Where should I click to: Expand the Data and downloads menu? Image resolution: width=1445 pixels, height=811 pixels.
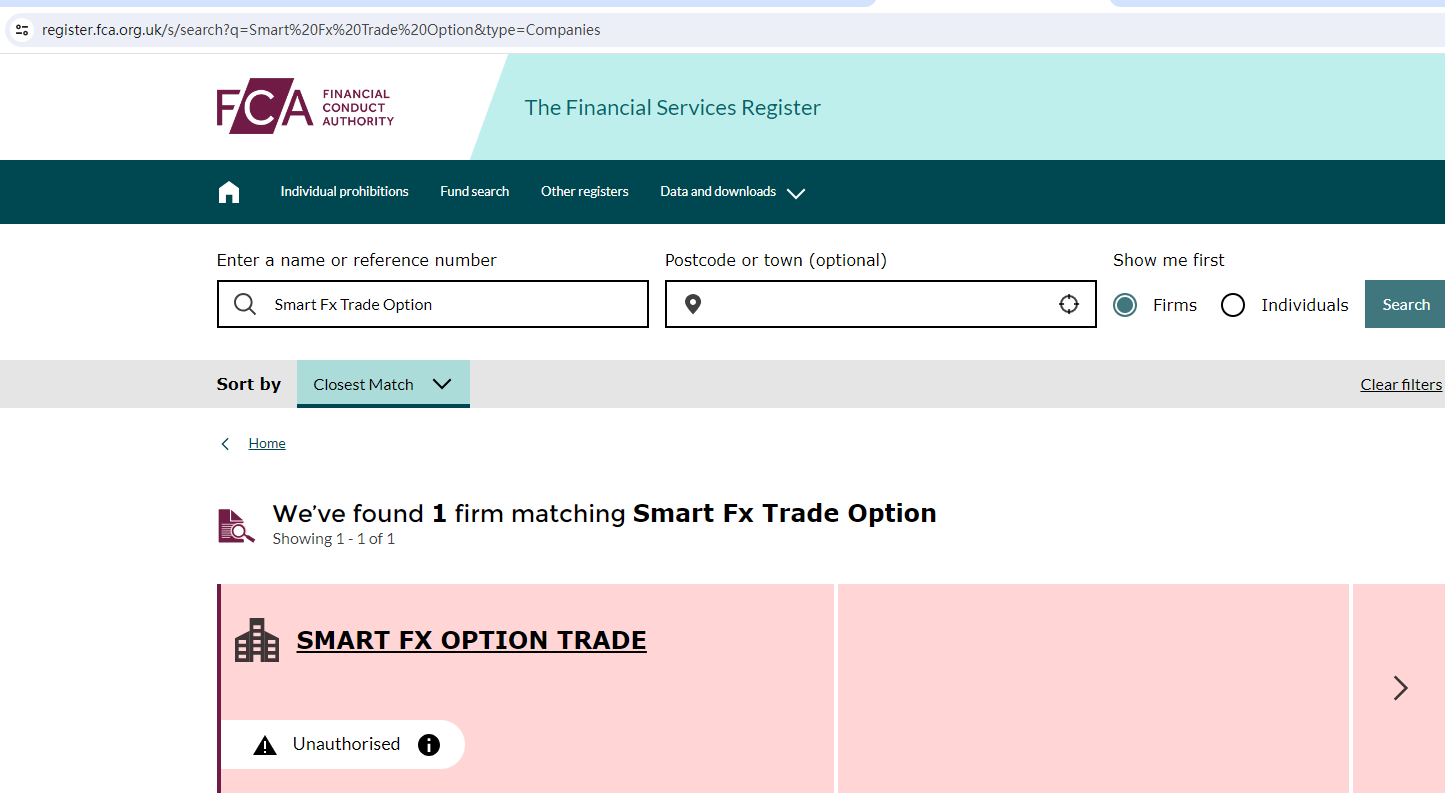[x=732, y=192]
